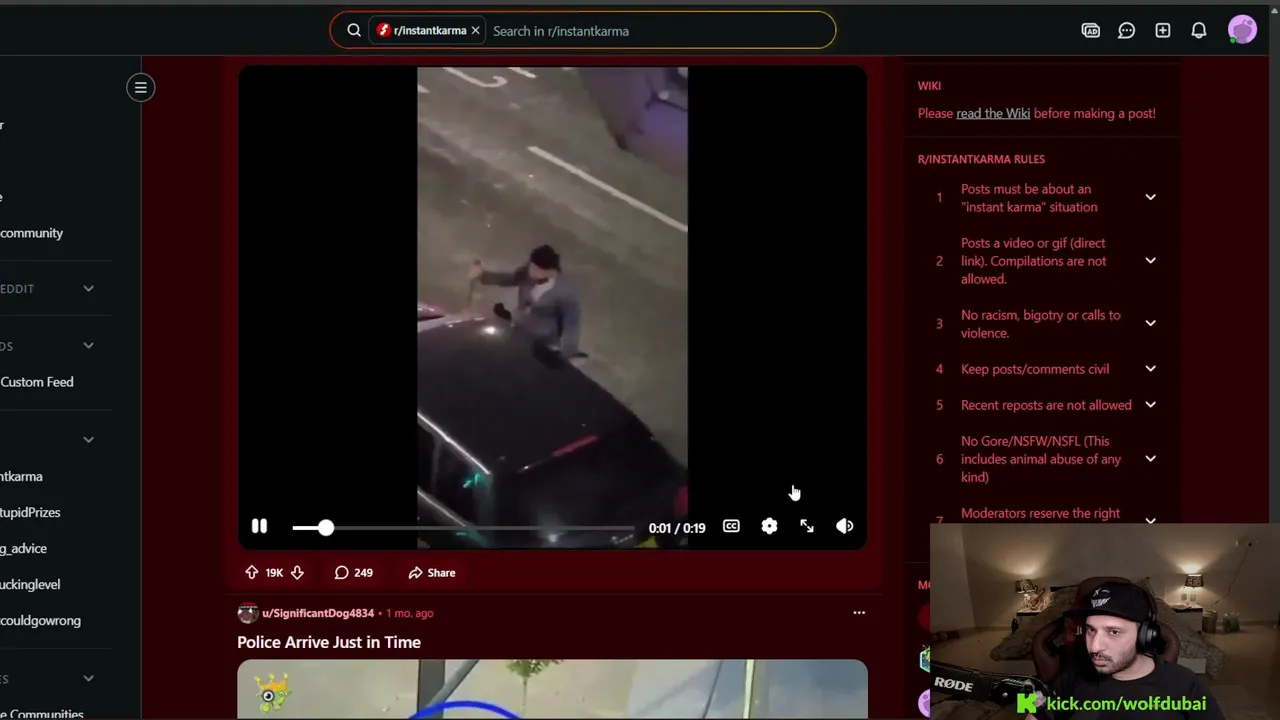Viewport: 1280px width, 720px height.
Task: Open 'read the Wiki' link
Action: point(993,113)
